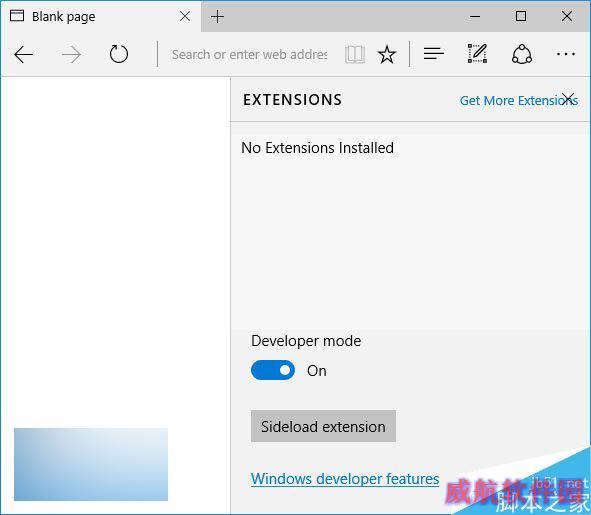Click the Sideload extension button
Viewport: 591px width, 515px height.
click(323, 426)
